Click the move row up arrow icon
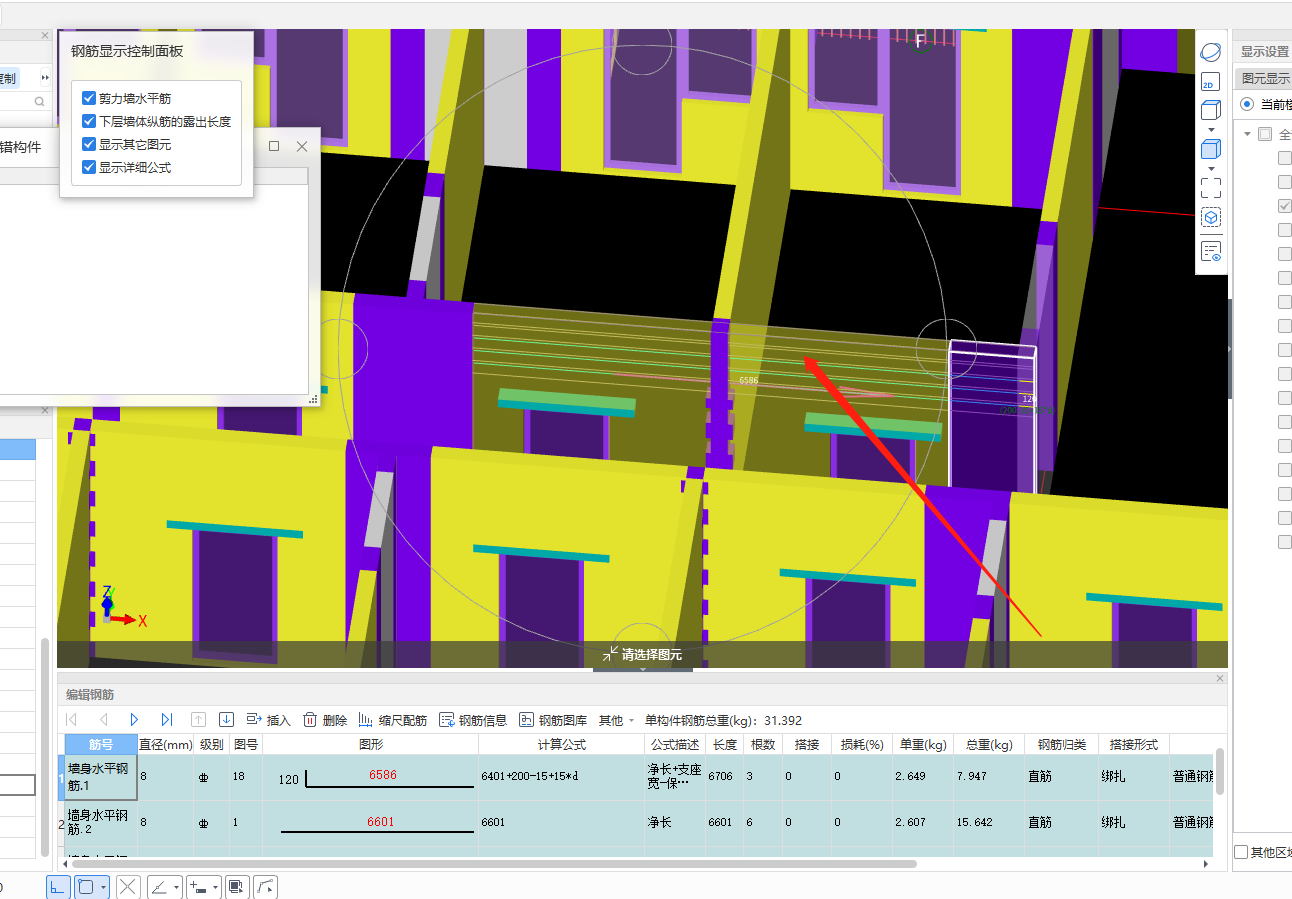This screenshot has width=1292, height=899. (x=198, y=720)
